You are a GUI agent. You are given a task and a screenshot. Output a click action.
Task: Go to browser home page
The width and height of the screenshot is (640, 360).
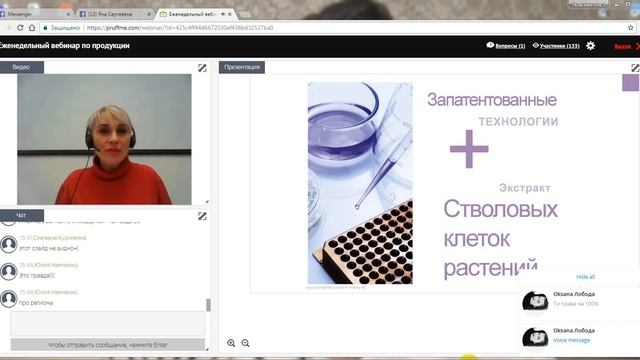tap(32, 28)
